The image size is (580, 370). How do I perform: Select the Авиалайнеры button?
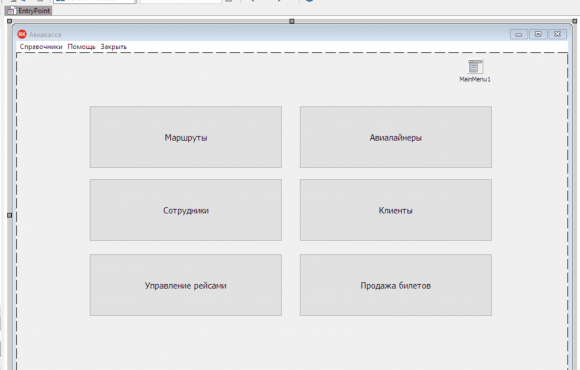pos(396,137)
